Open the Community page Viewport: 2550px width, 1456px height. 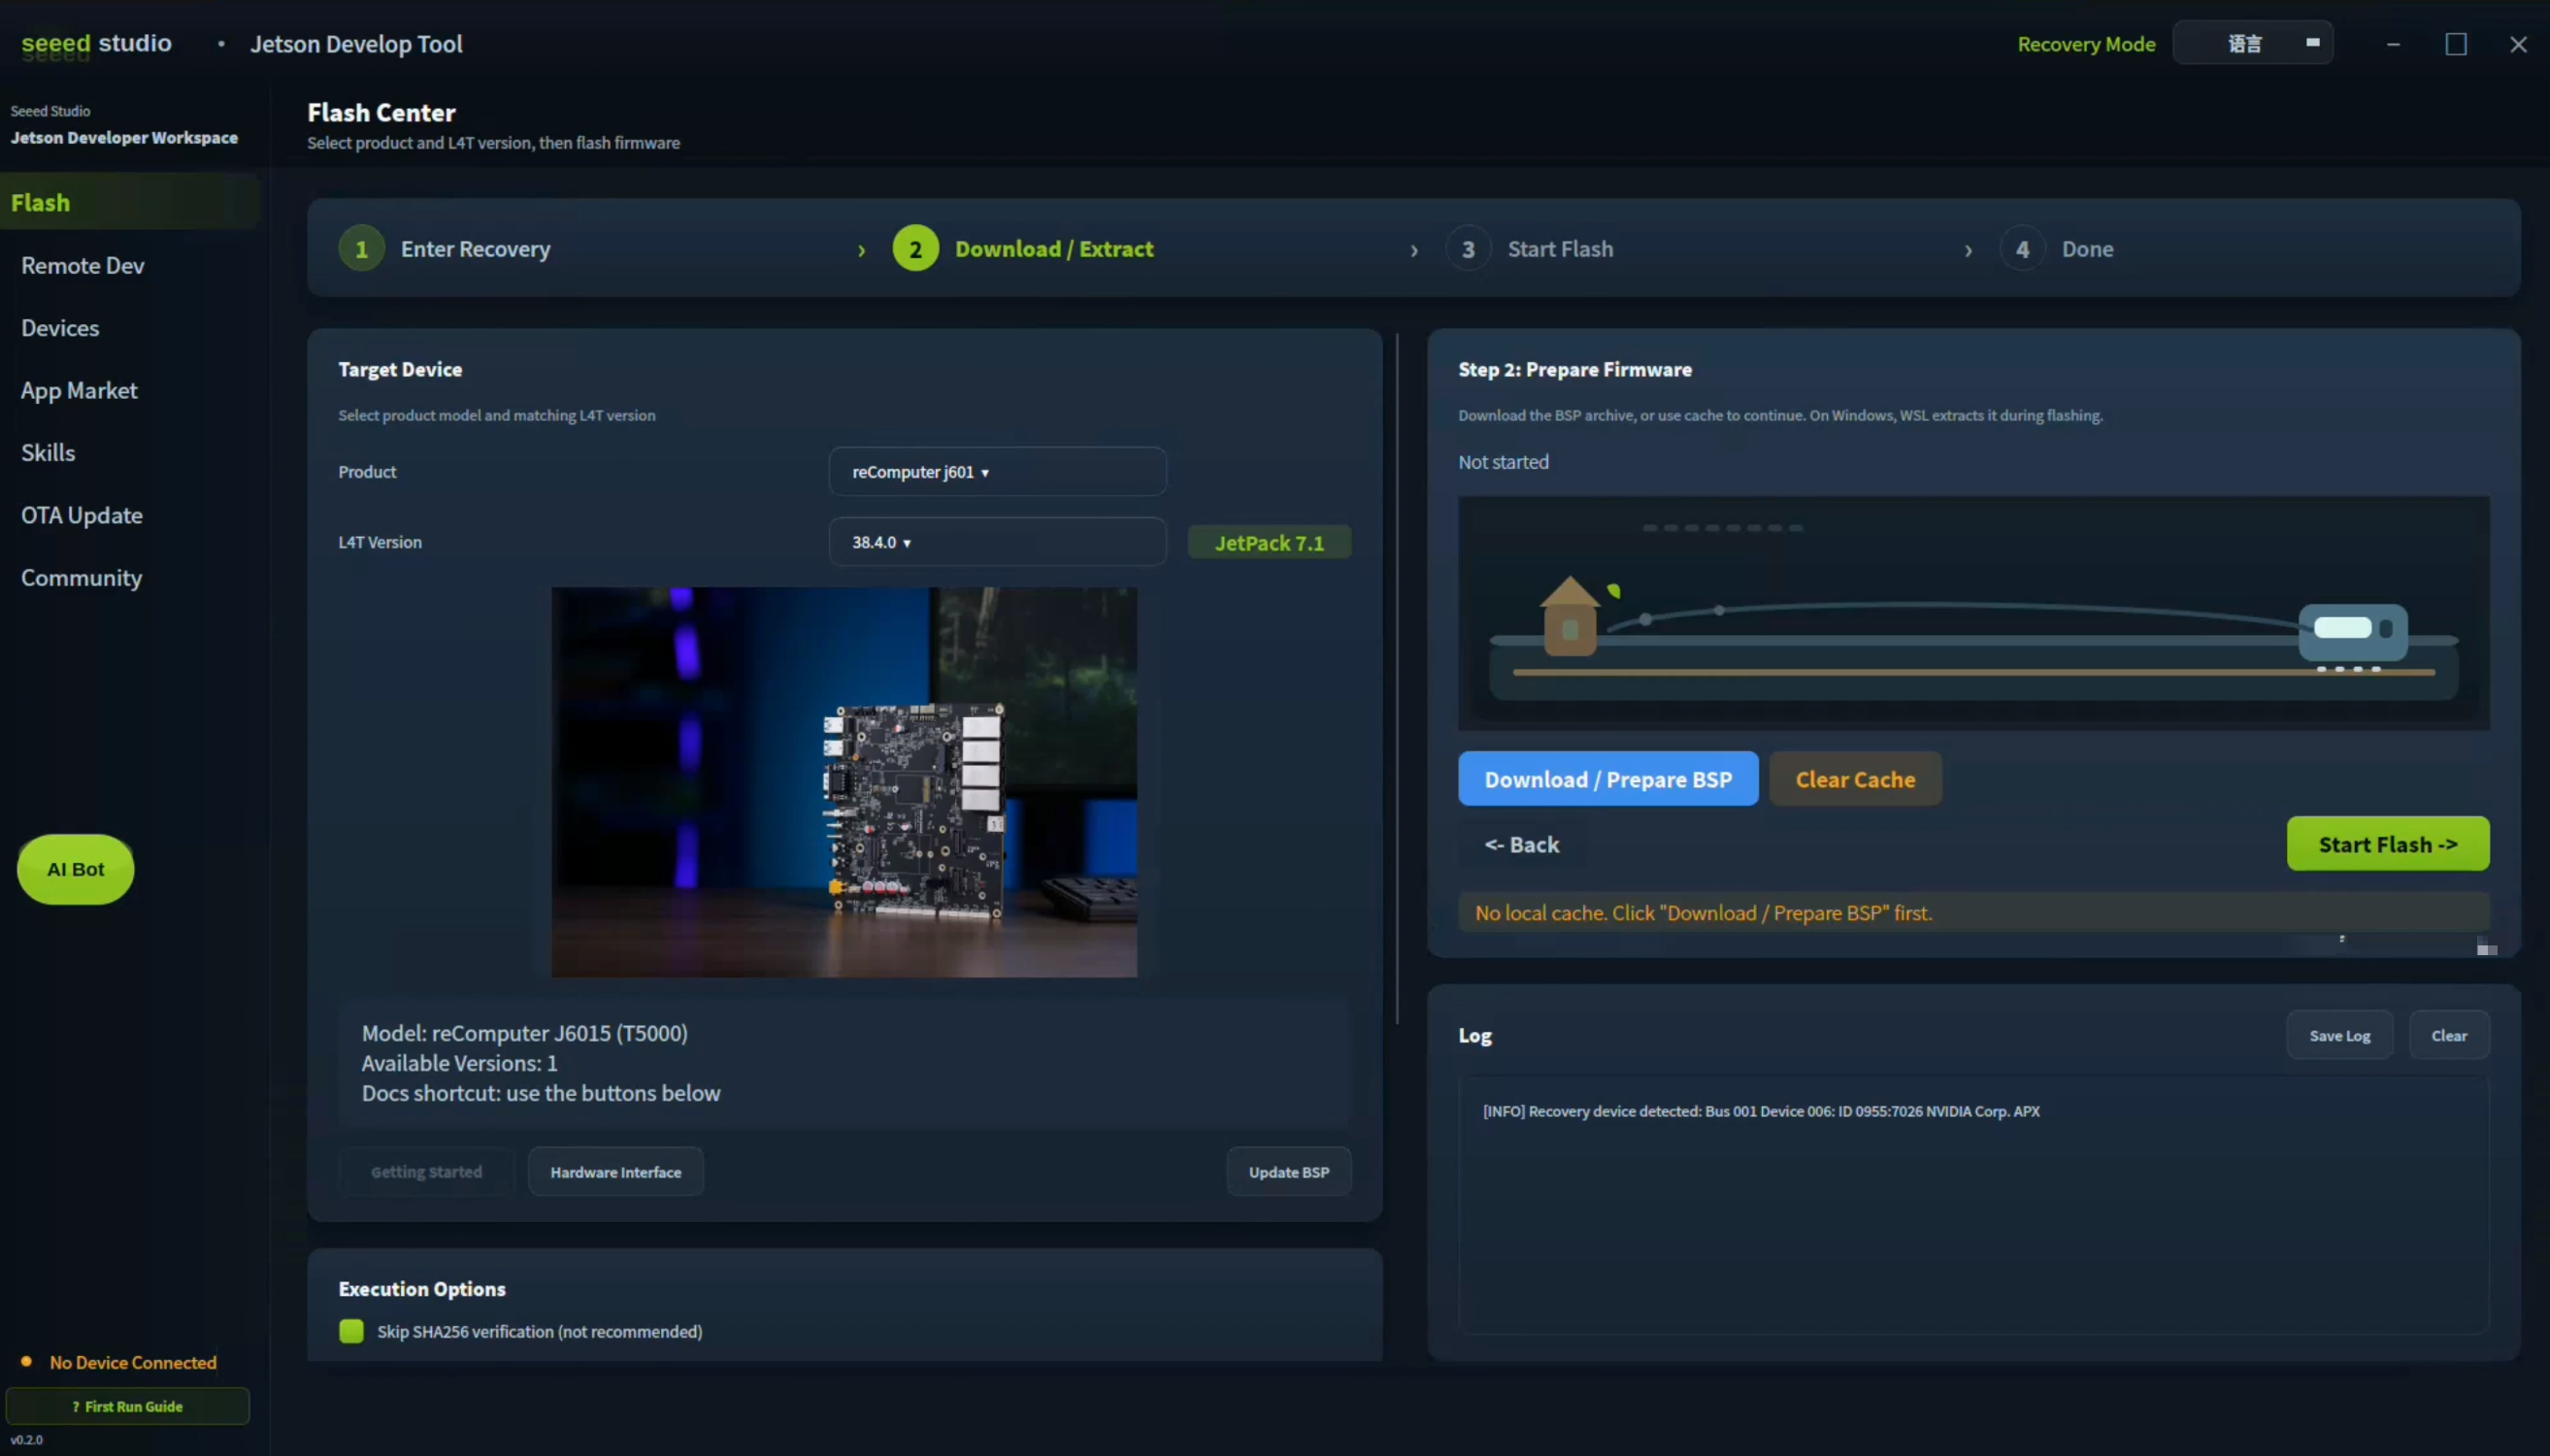[x=82, y=577]
